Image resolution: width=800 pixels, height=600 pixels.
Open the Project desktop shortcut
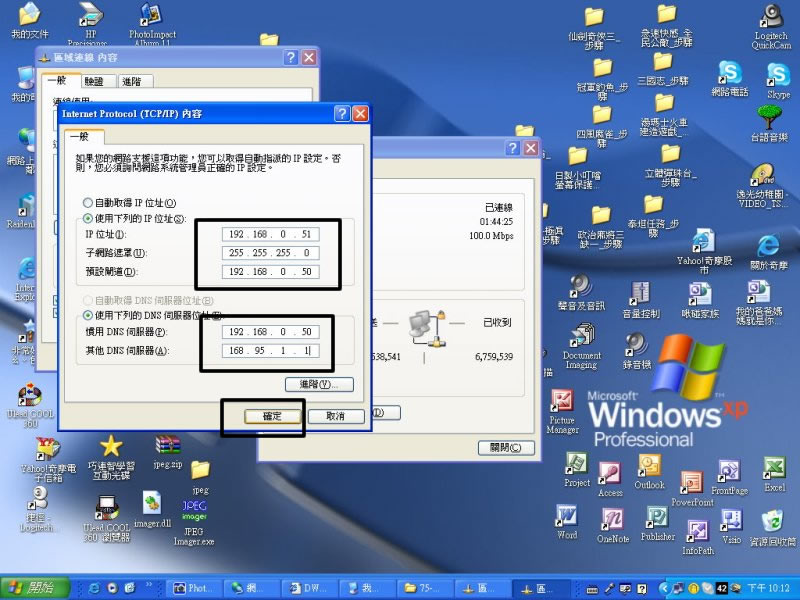pos(577,470)
